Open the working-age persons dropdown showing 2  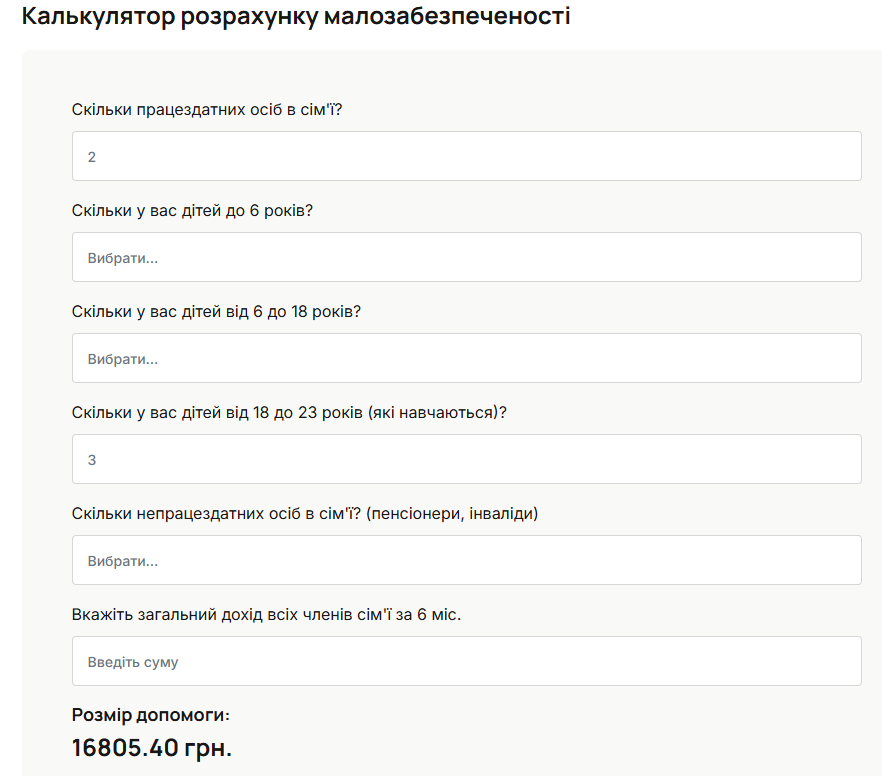[x=466, y=156]
